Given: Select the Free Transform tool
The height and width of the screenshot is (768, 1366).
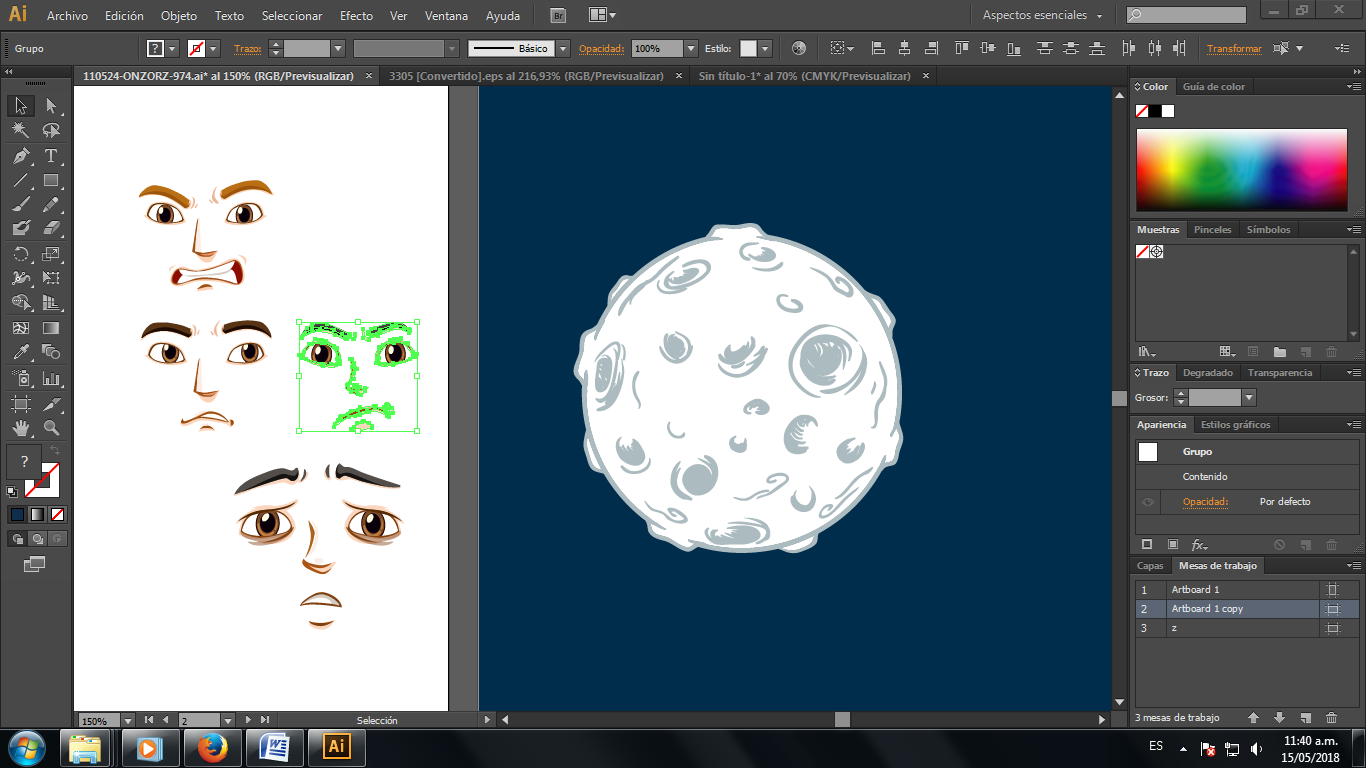Looking at the screenshot, I should [x=51, y=278].
